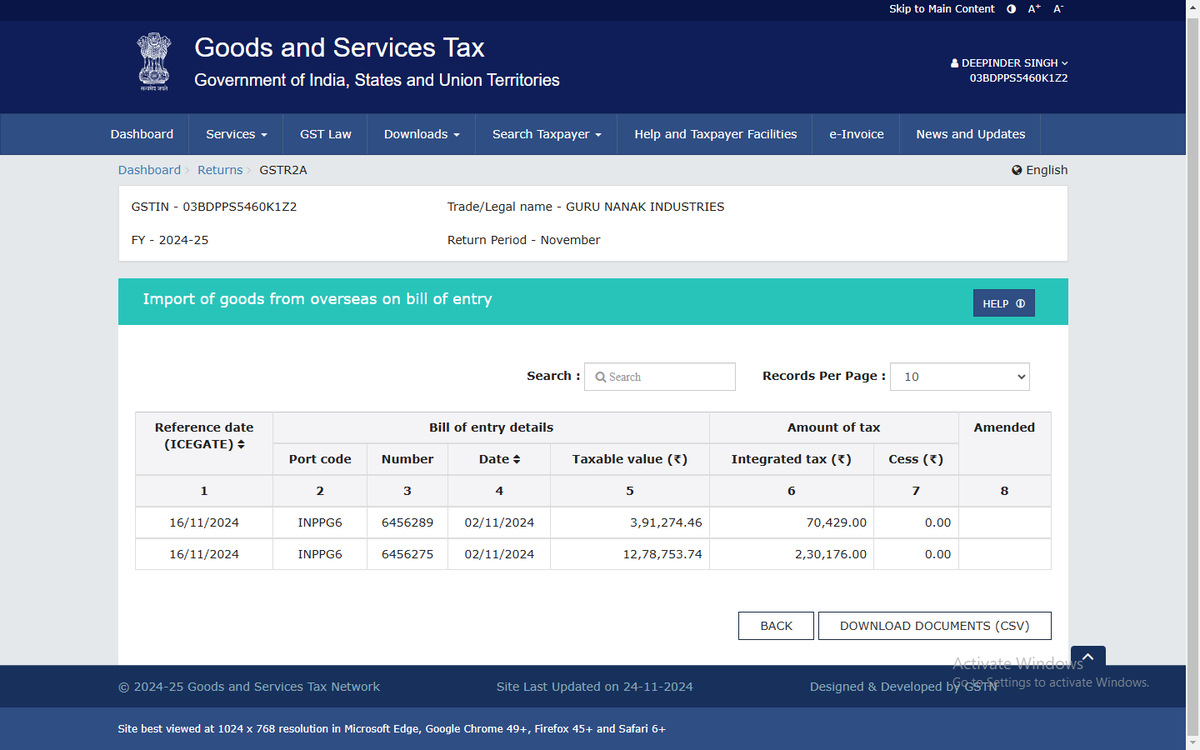Expand the Services menu
Viewport: 1200px width, 750px height.
[x=236, y=134]
